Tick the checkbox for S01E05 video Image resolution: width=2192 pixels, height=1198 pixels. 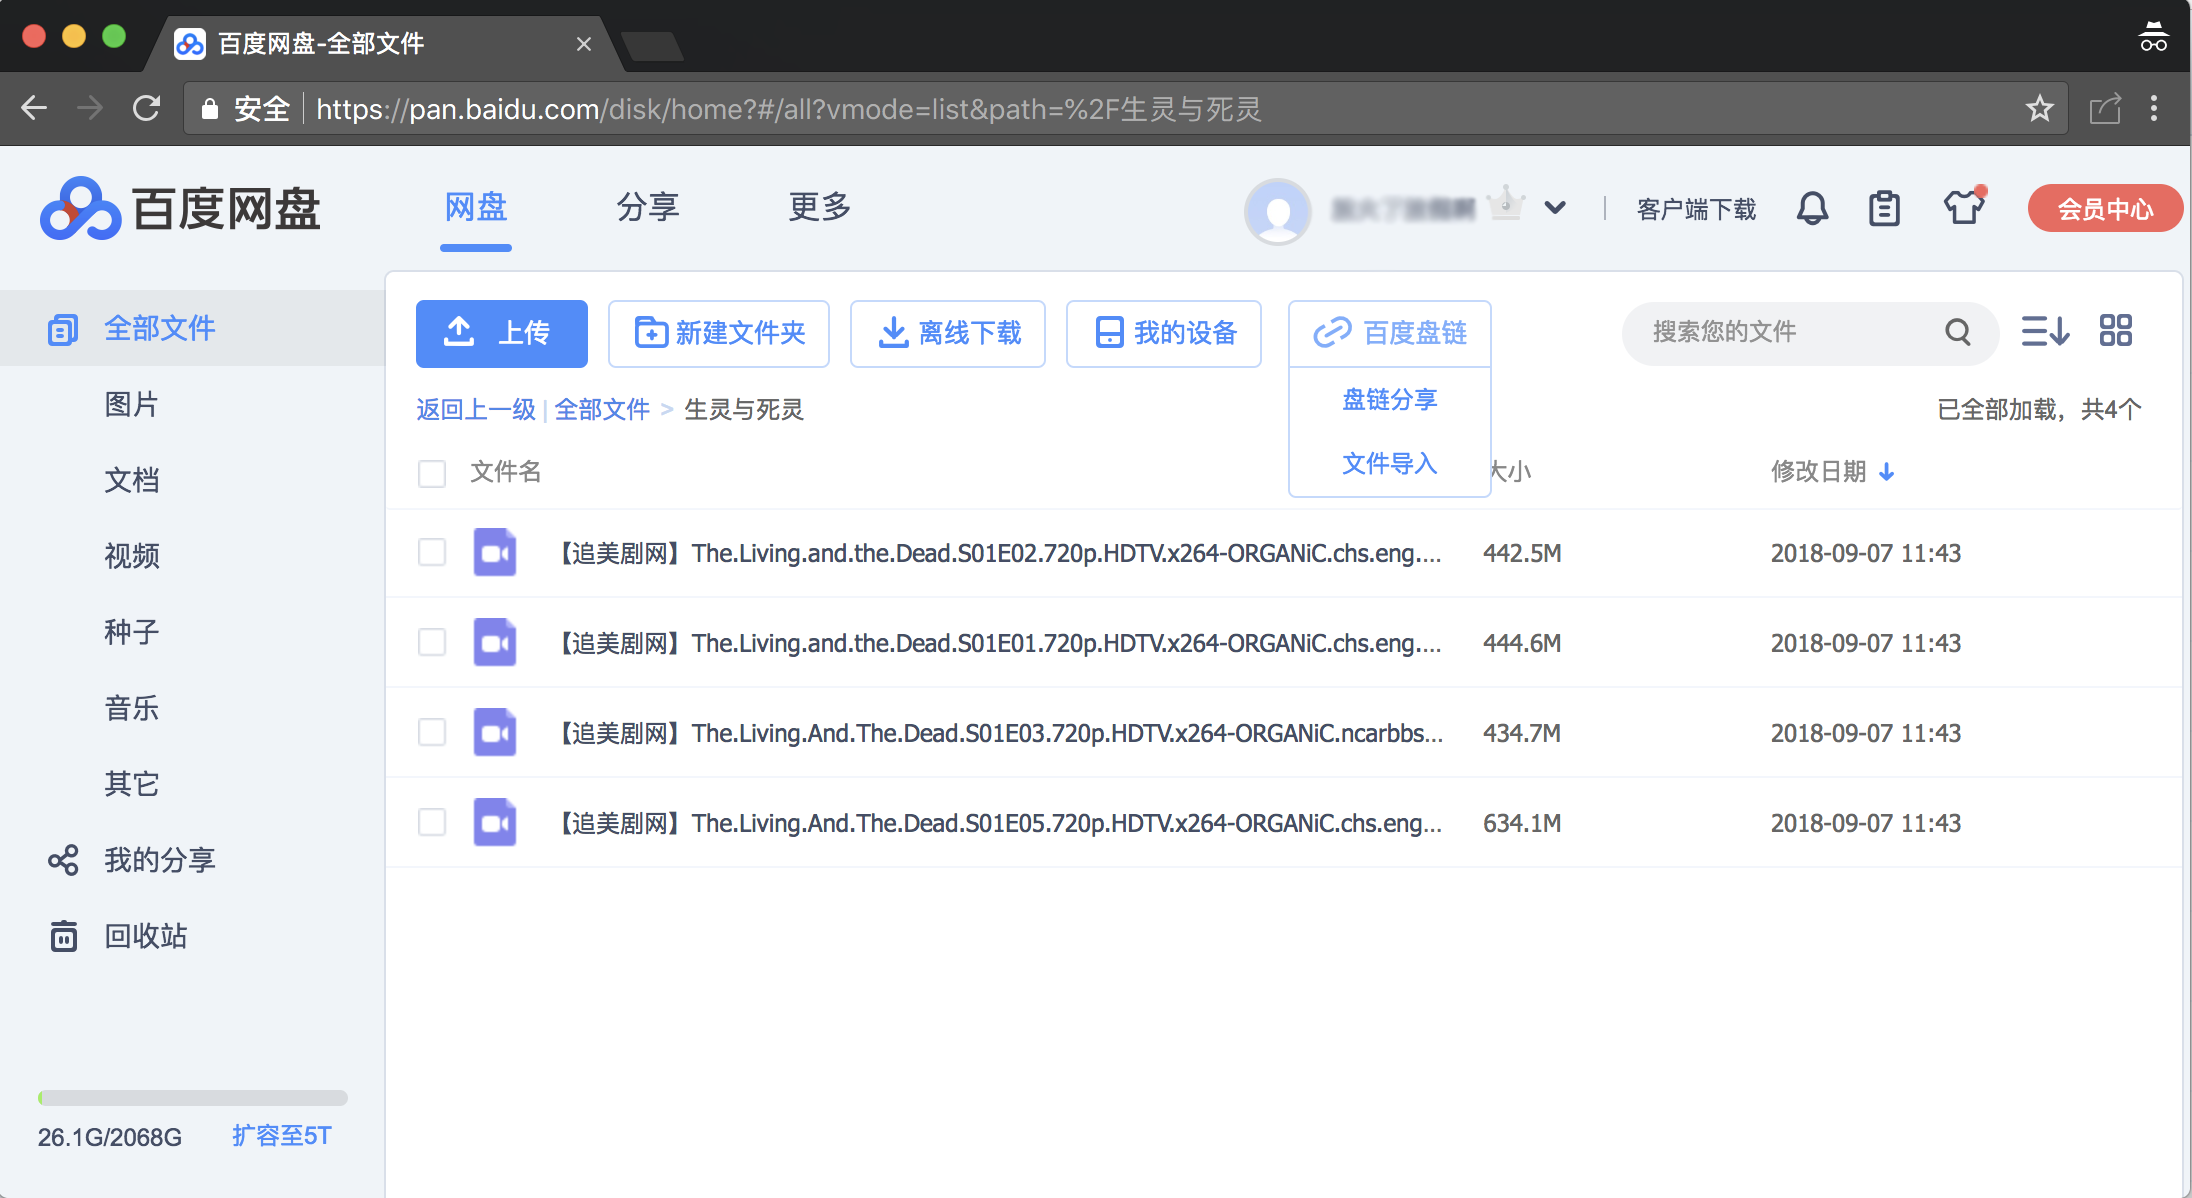(432, 823)
